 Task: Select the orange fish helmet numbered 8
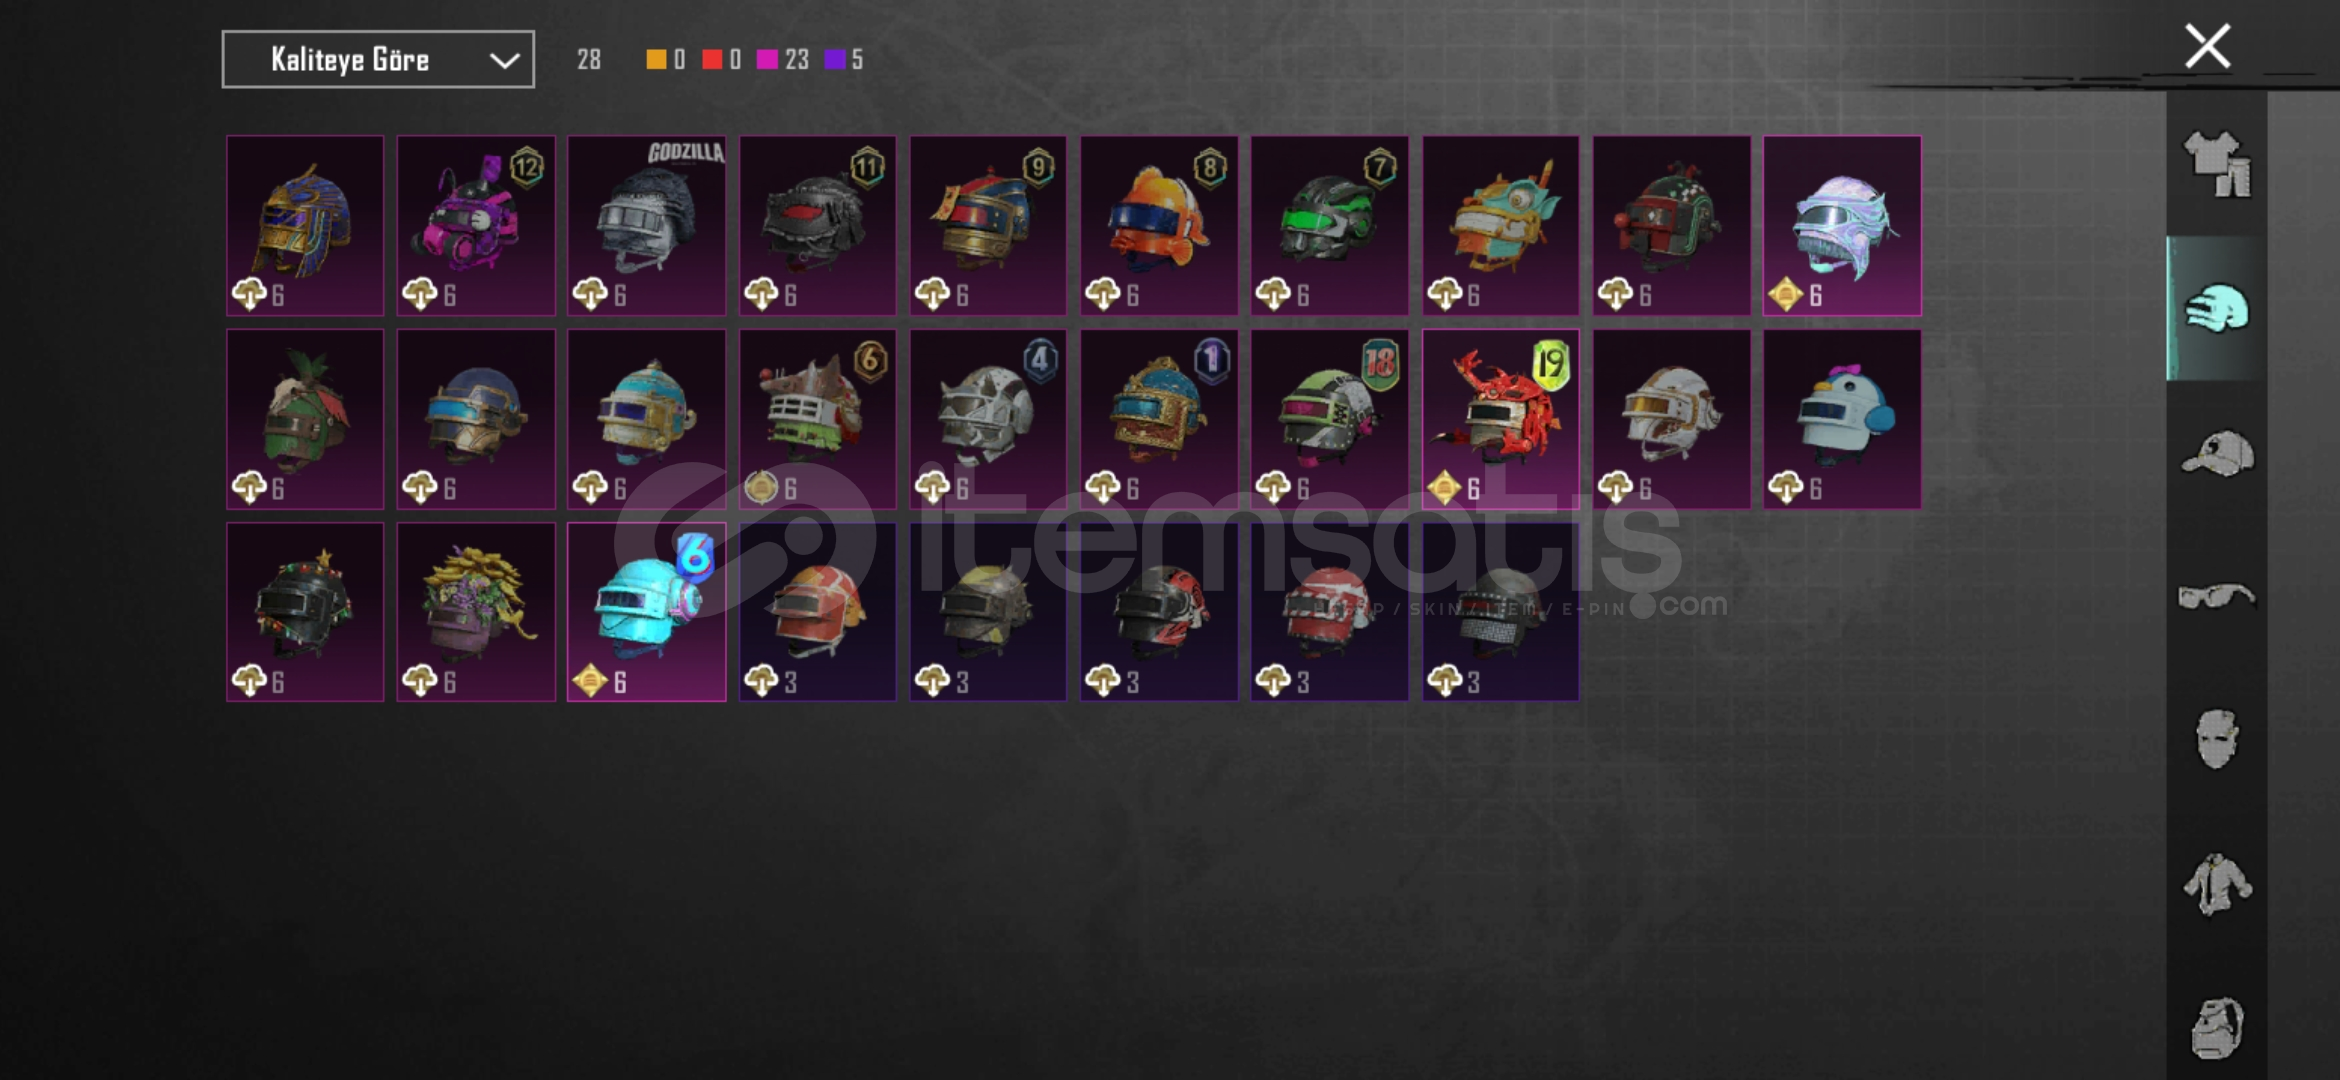(x=1159, y=226)
